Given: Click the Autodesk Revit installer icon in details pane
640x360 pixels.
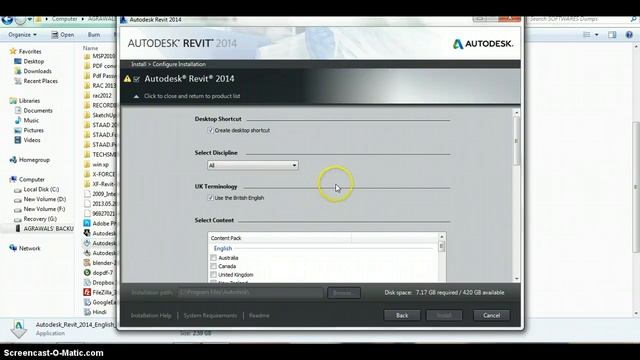Looking at the screenshot, I should point(18,329).
